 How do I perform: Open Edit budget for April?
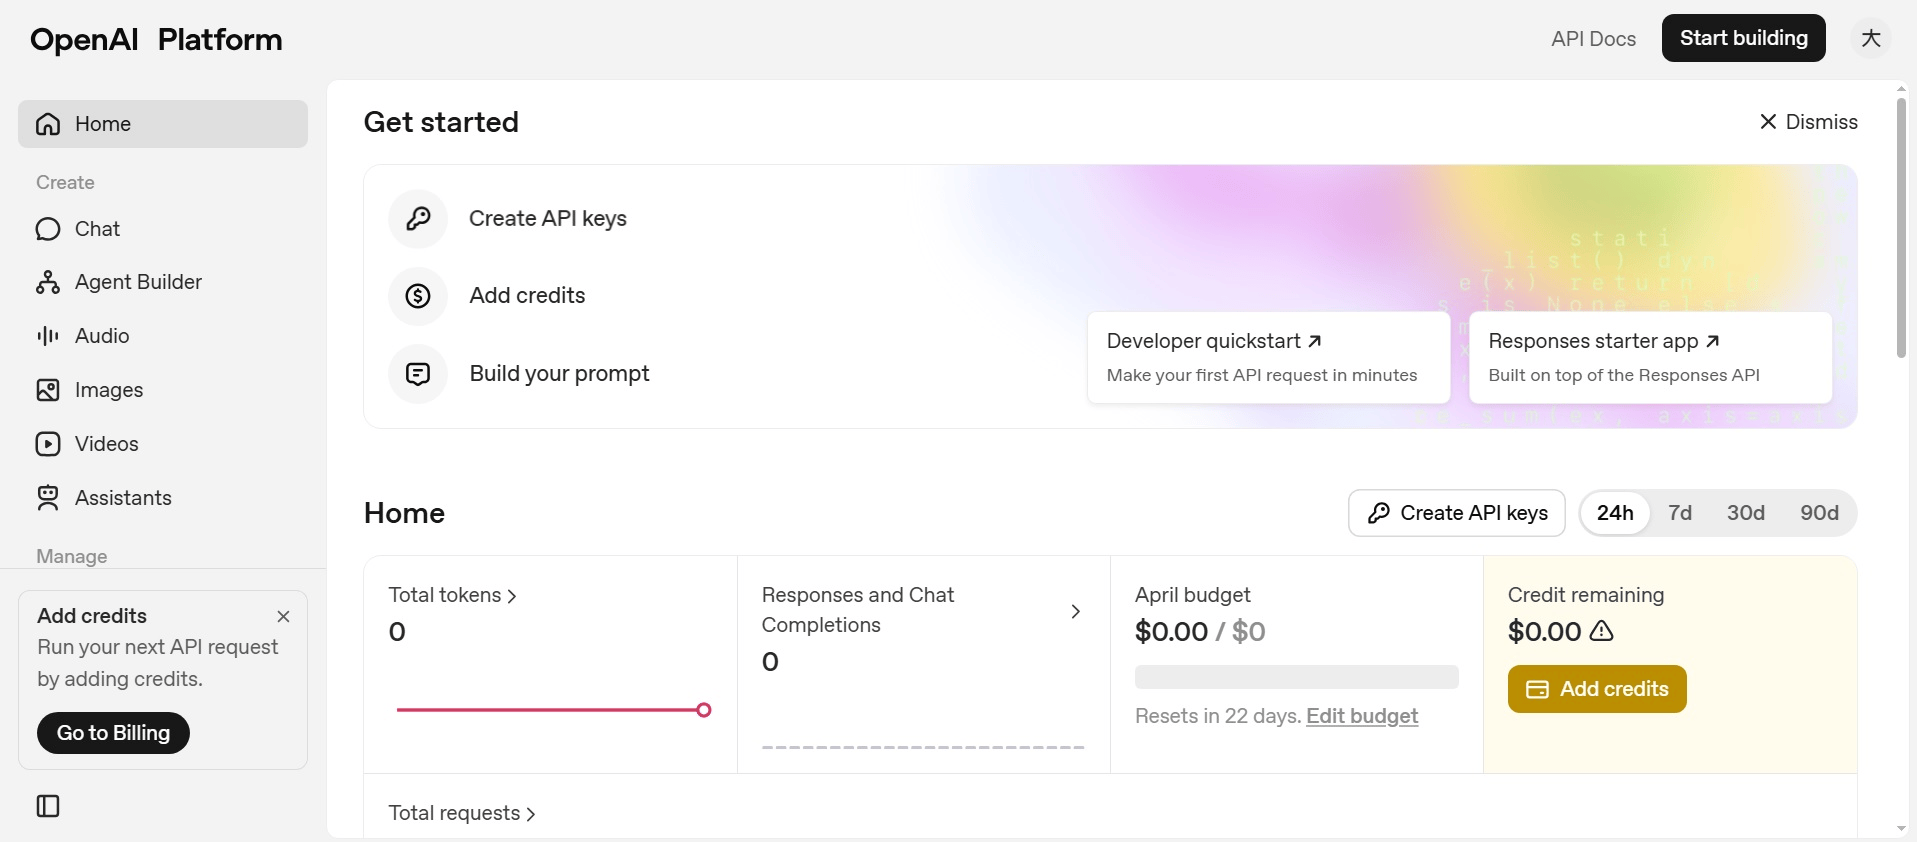(x=1362, y=716)
